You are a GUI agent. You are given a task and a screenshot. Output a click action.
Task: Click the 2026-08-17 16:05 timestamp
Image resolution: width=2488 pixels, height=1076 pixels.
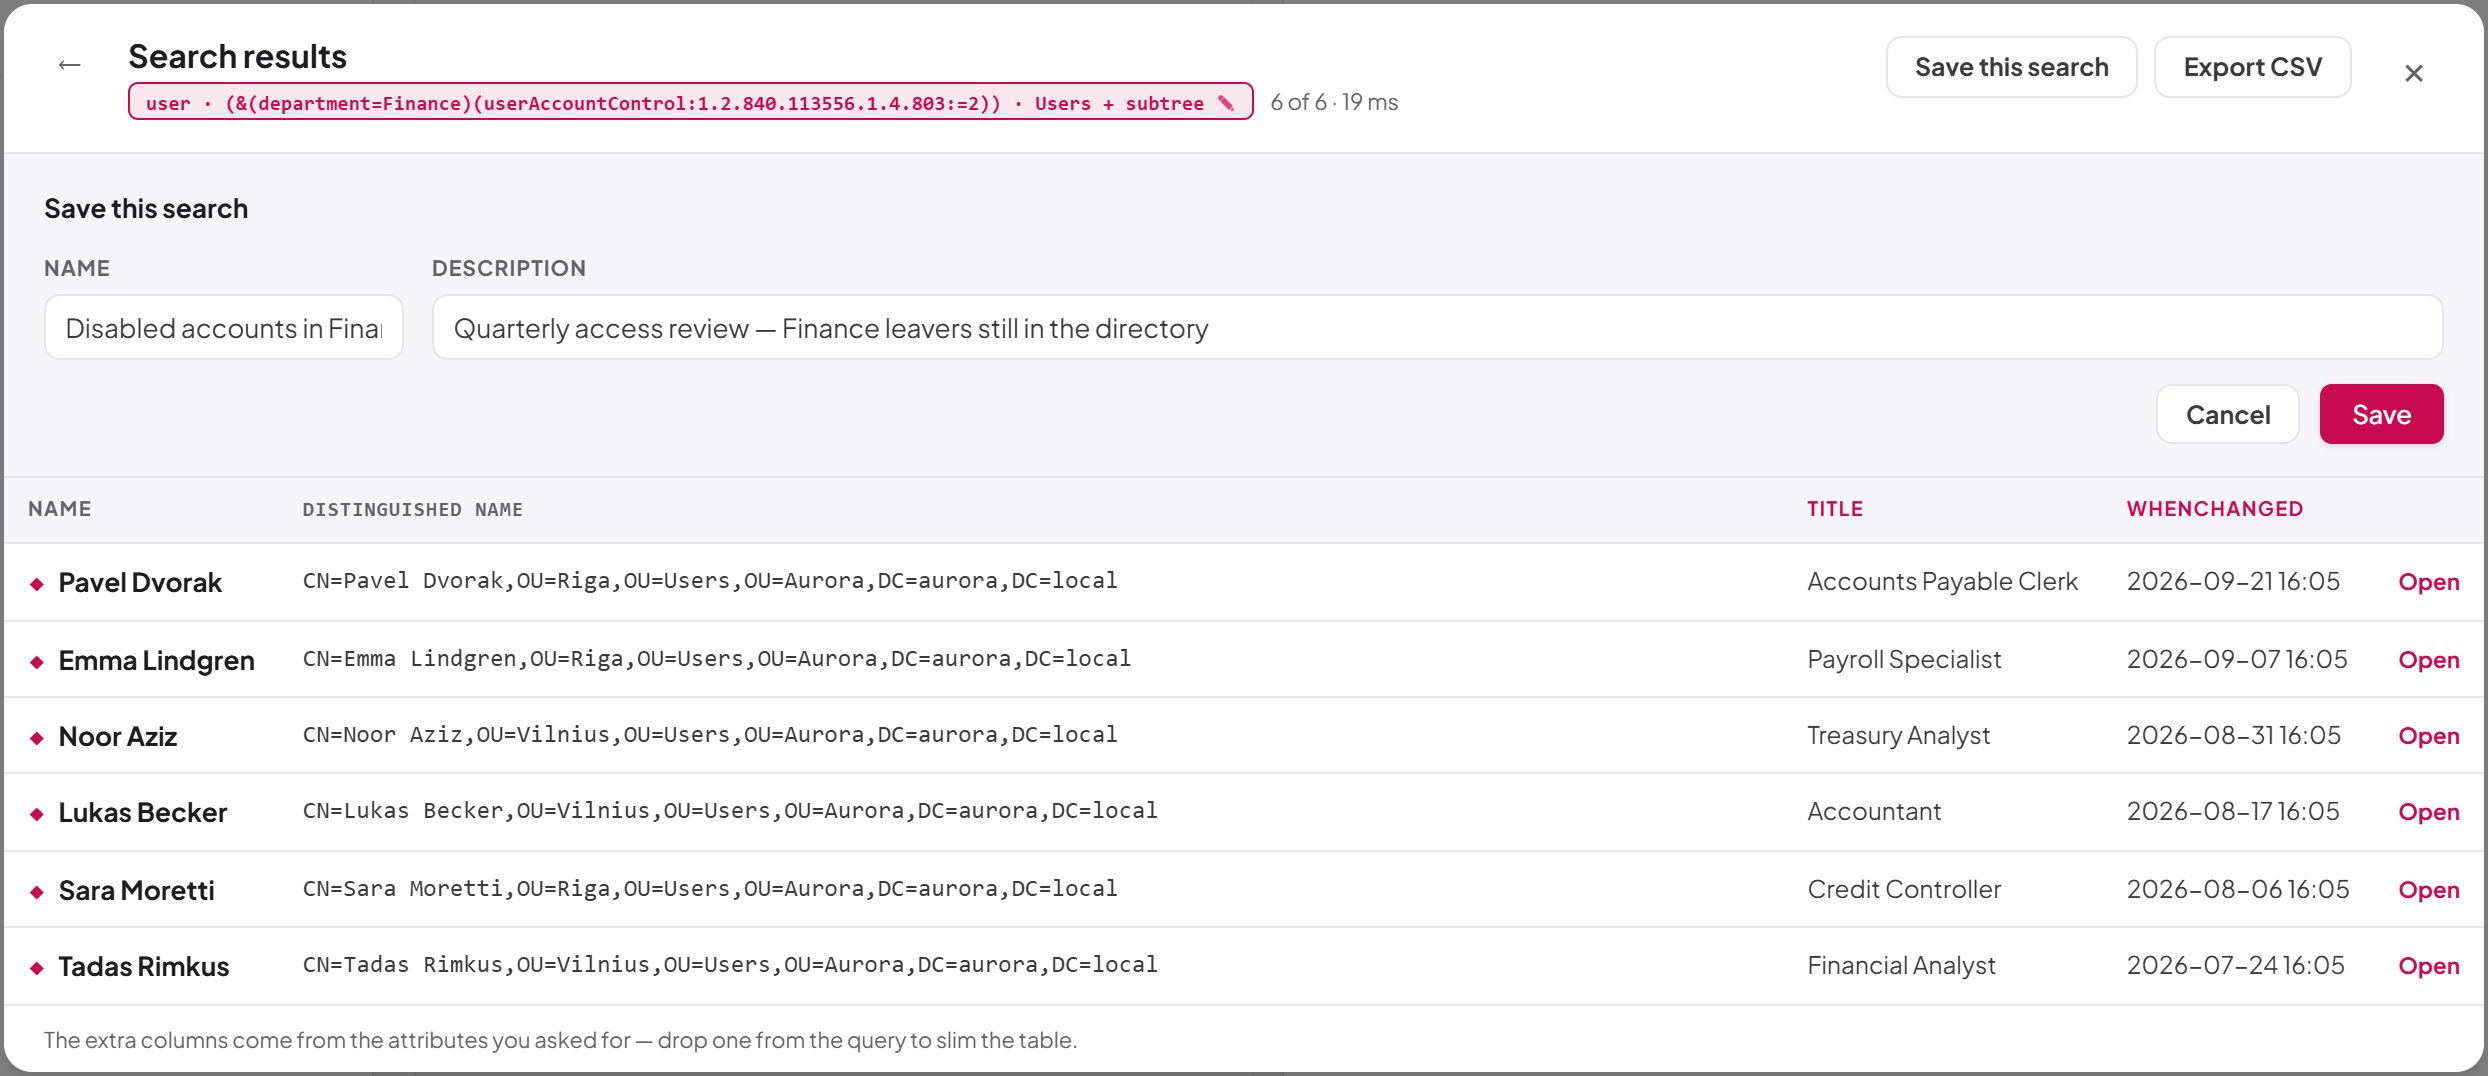pyautogui.click(x=2233, y=812)
